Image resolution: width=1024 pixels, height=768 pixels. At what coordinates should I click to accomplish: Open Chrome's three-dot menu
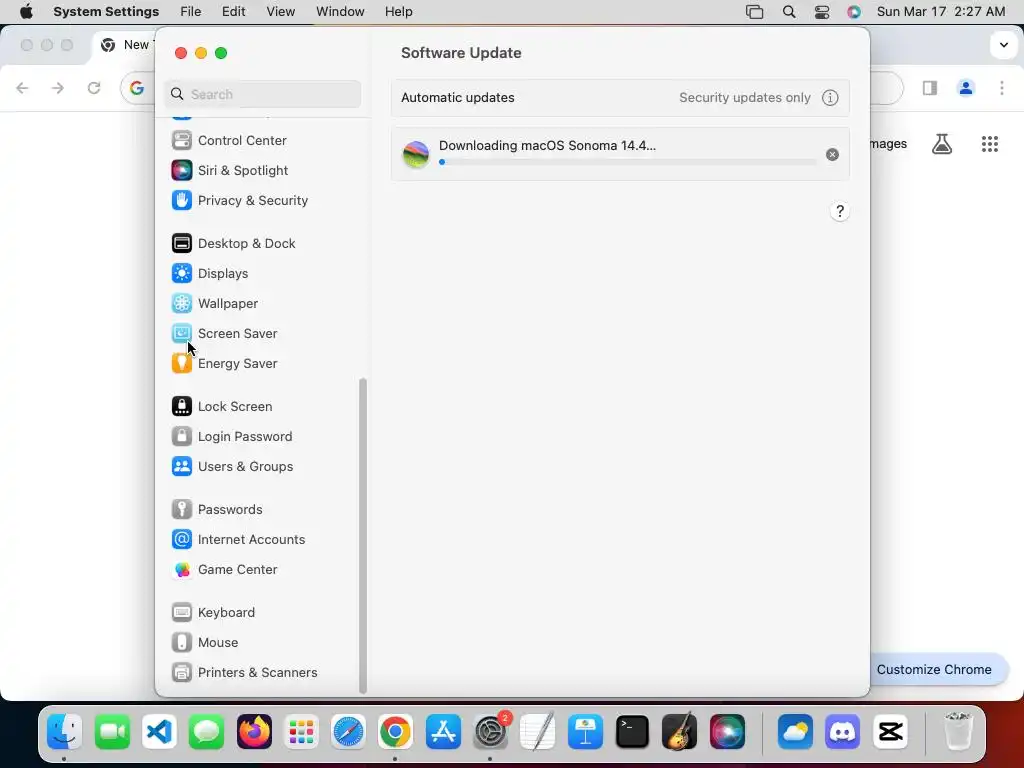click(1002, 88)
